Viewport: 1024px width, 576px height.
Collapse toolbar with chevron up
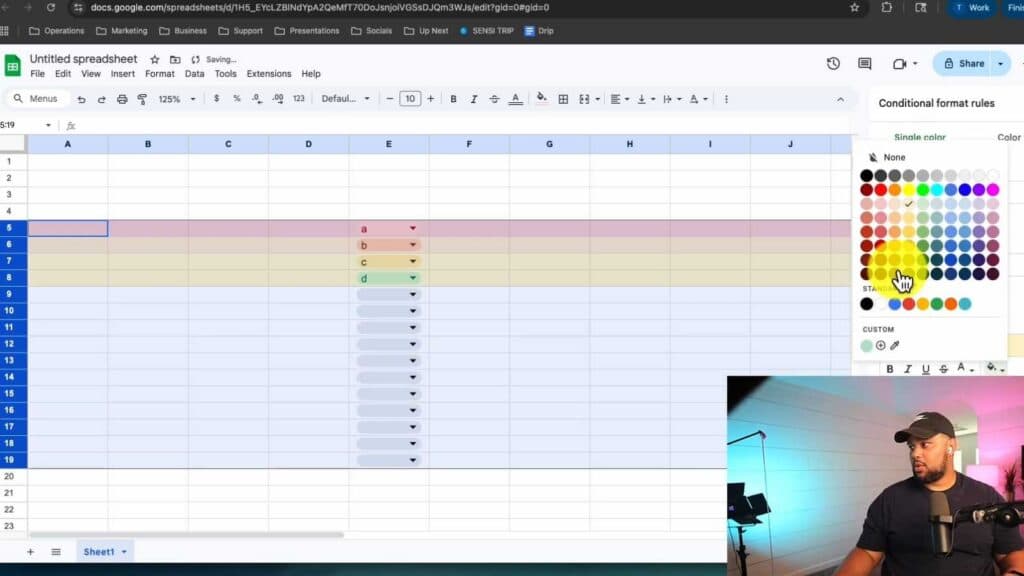point(840,99)
